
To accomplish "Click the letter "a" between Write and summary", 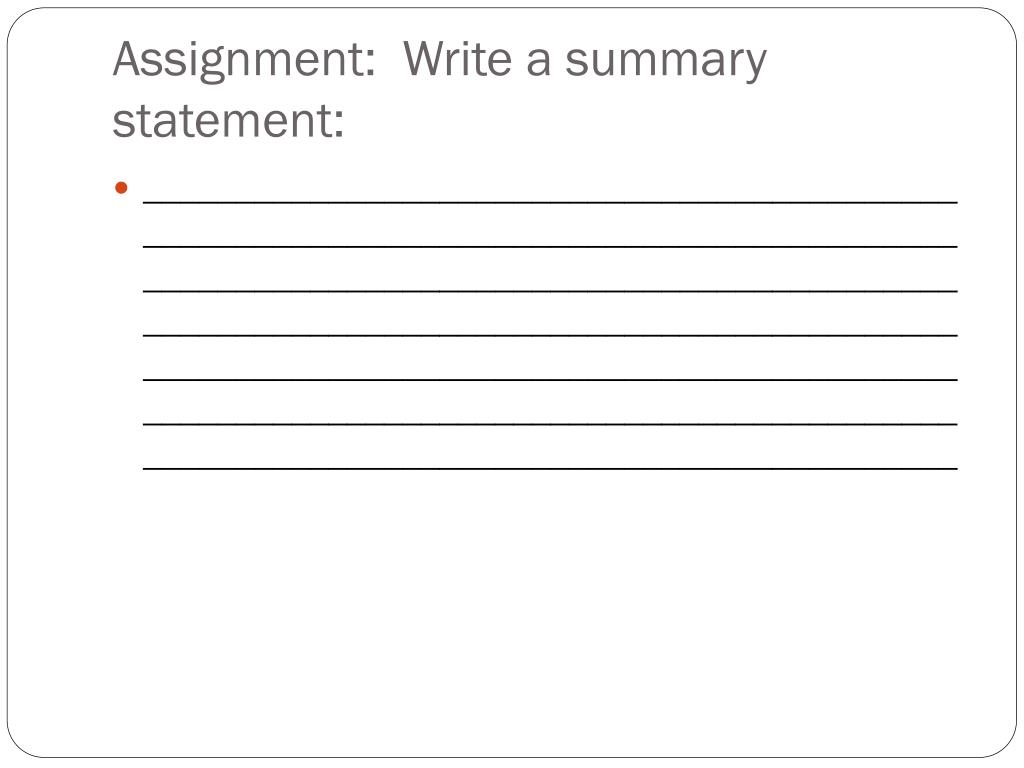I will [539, 62].
